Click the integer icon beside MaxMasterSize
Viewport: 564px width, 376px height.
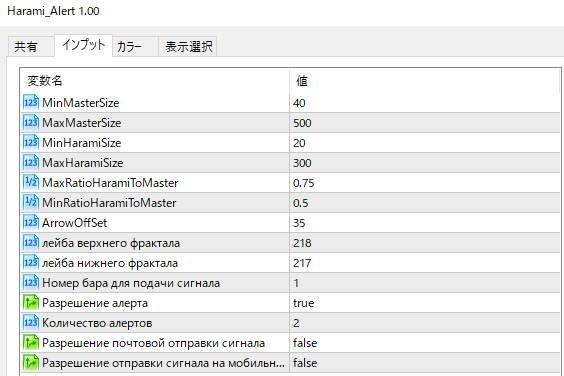click(x=31, y=123)
